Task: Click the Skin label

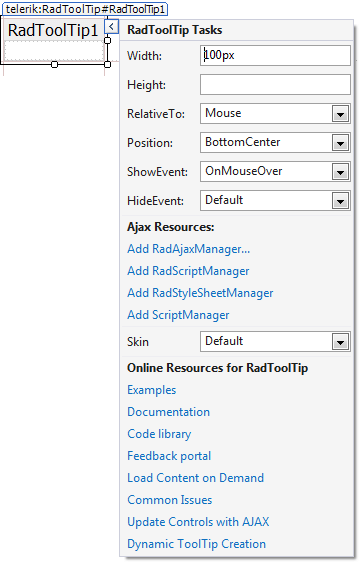Action: (x=138, y=342)
